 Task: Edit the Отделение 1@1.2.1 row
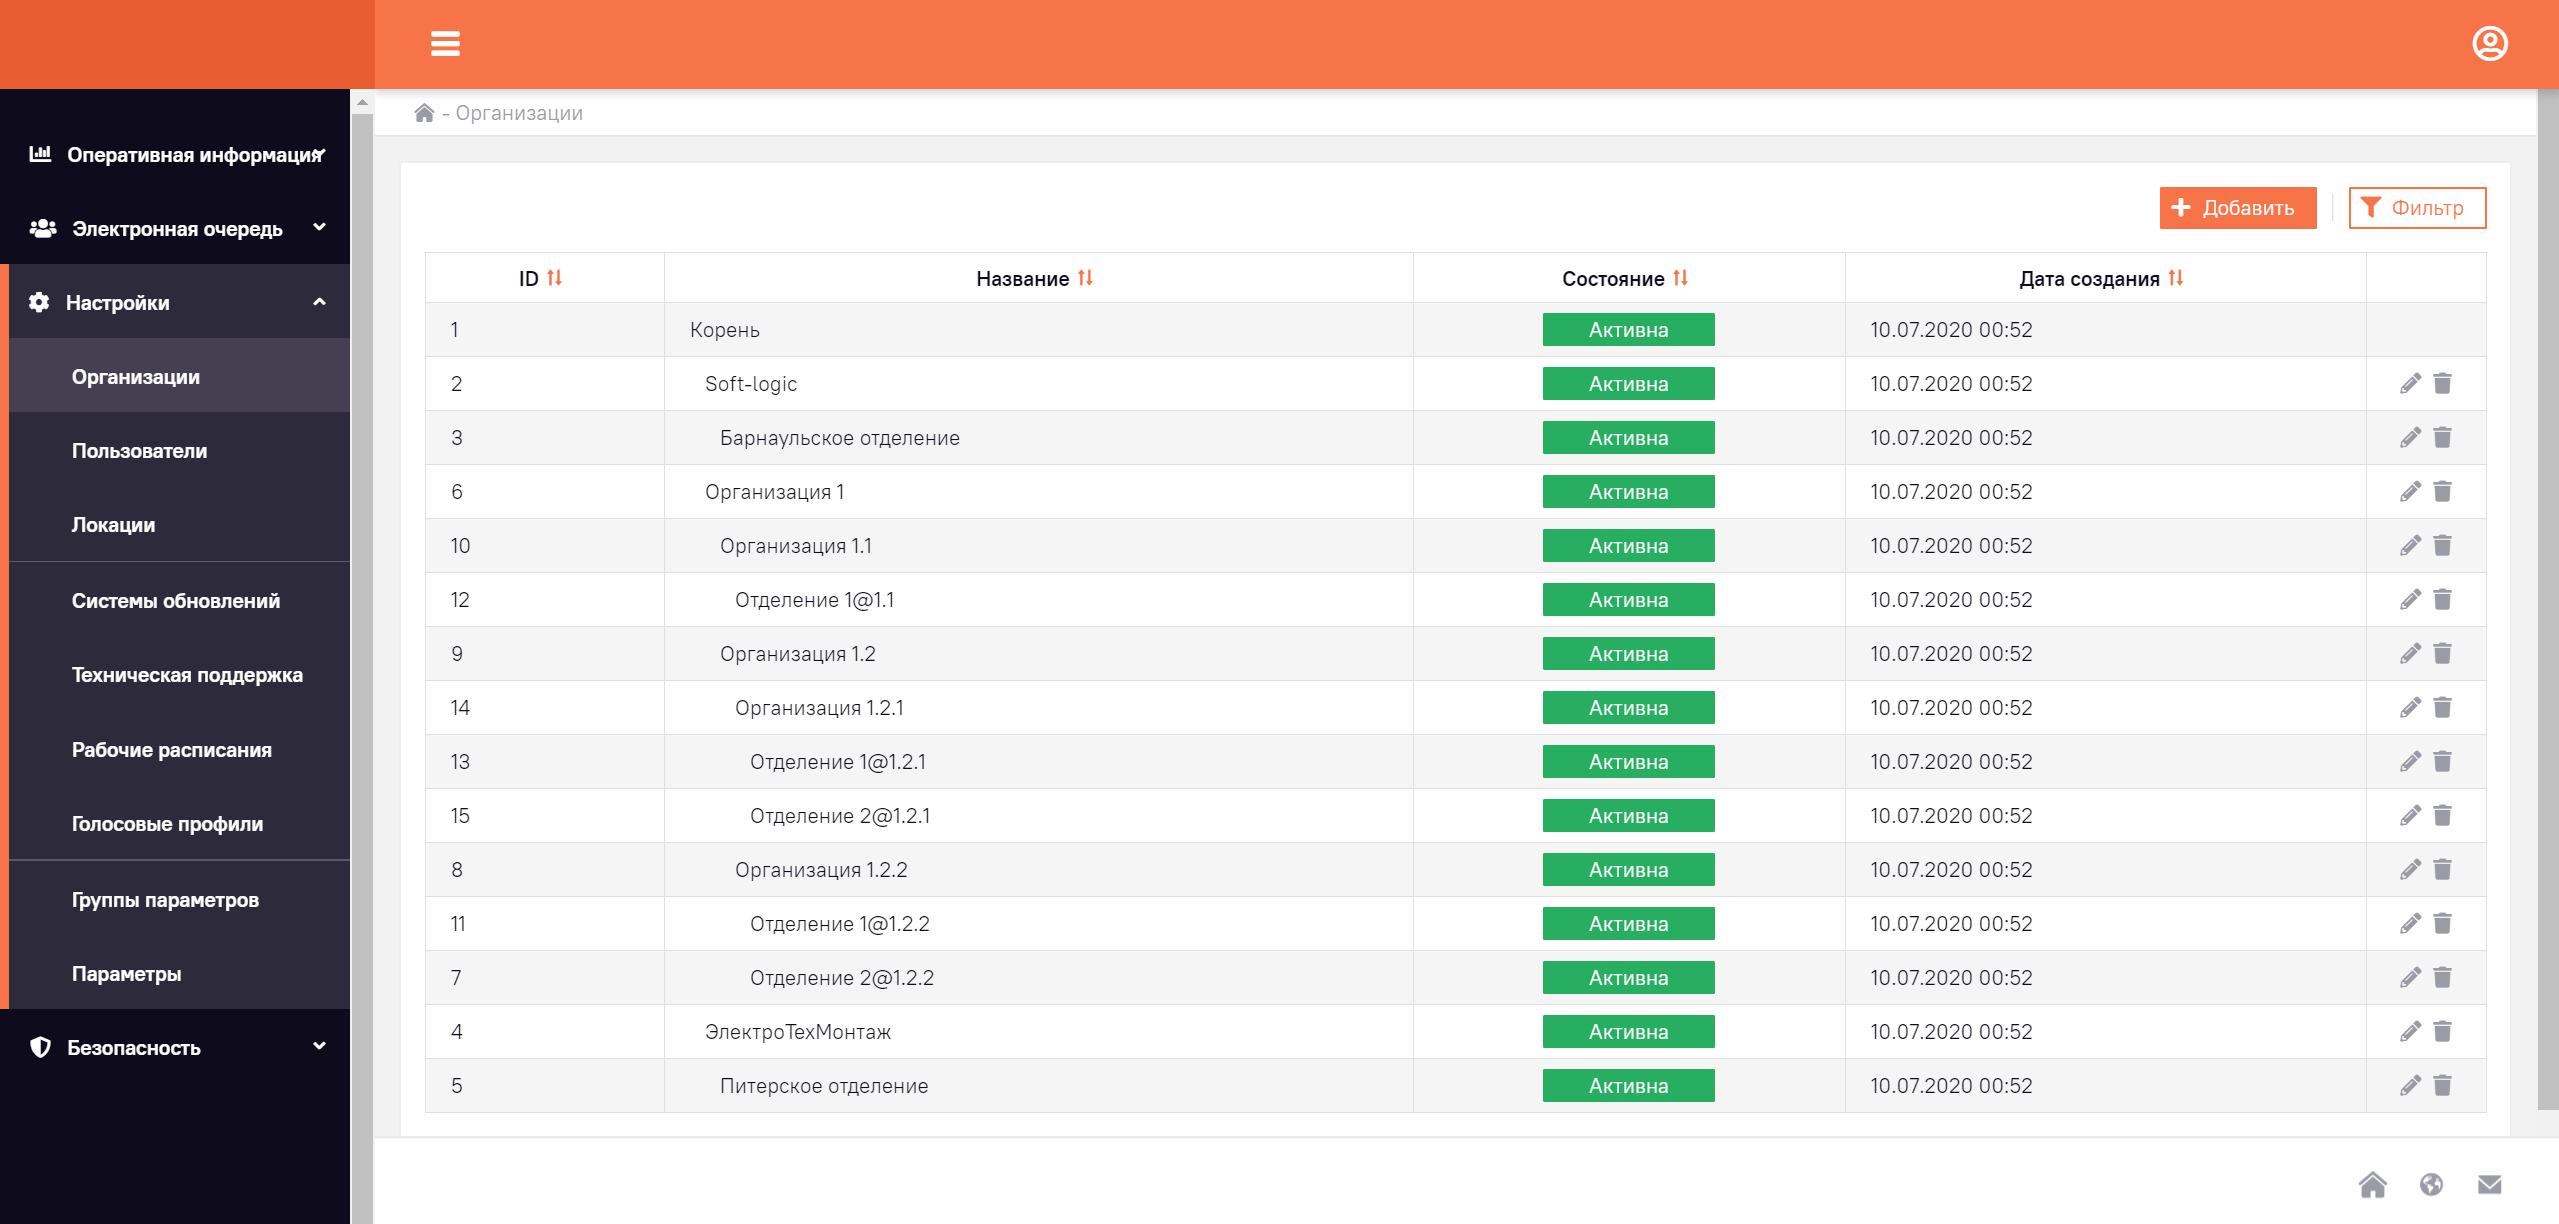tap(2410, 762)
